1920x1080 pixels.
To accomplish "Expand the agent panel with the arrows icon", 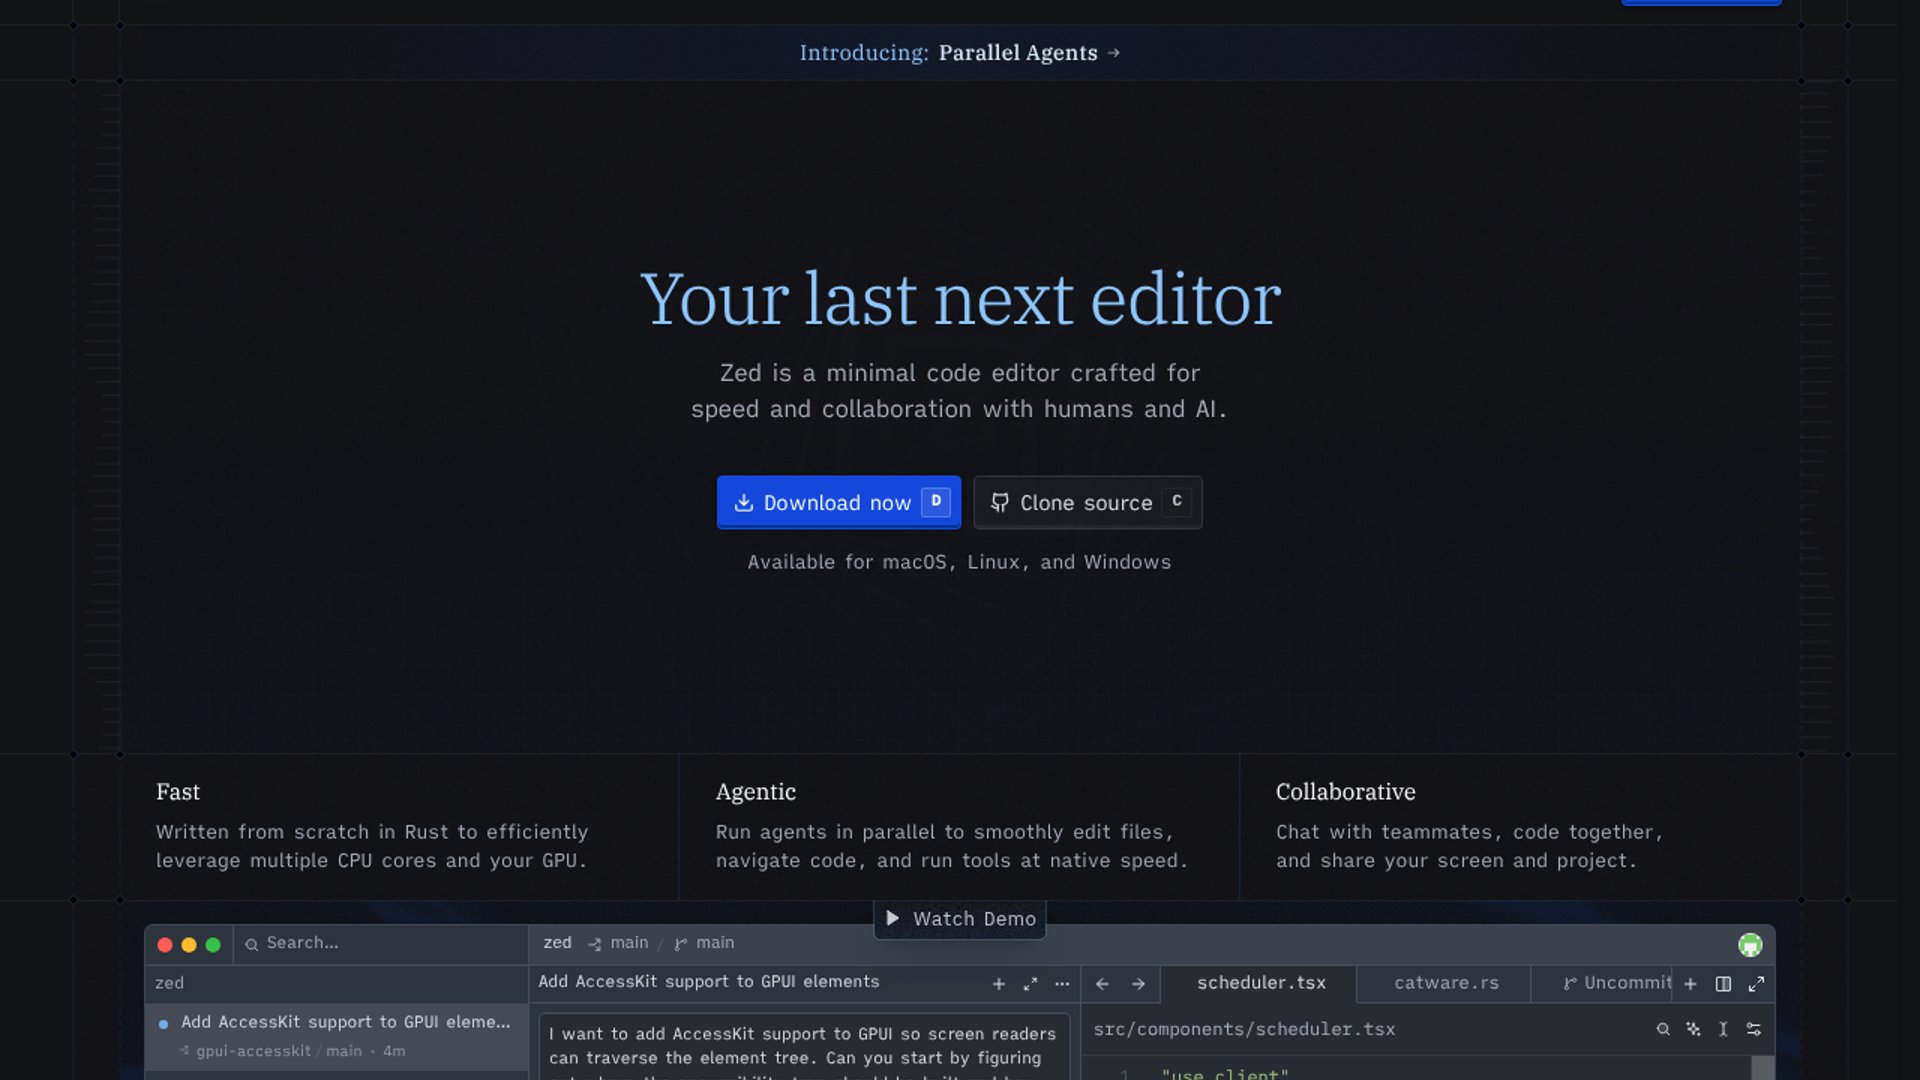I will 1030,984.
